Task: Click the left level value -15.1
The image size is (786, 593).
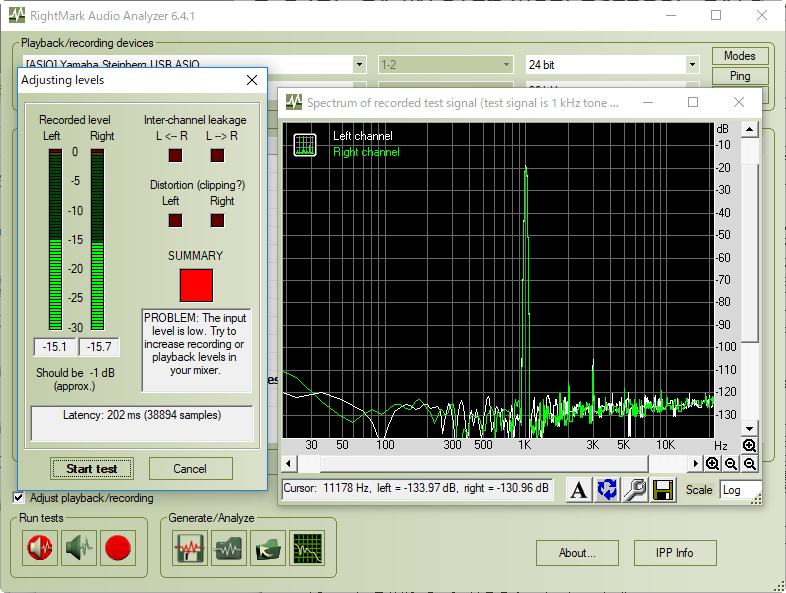Action: coord(55,347)
